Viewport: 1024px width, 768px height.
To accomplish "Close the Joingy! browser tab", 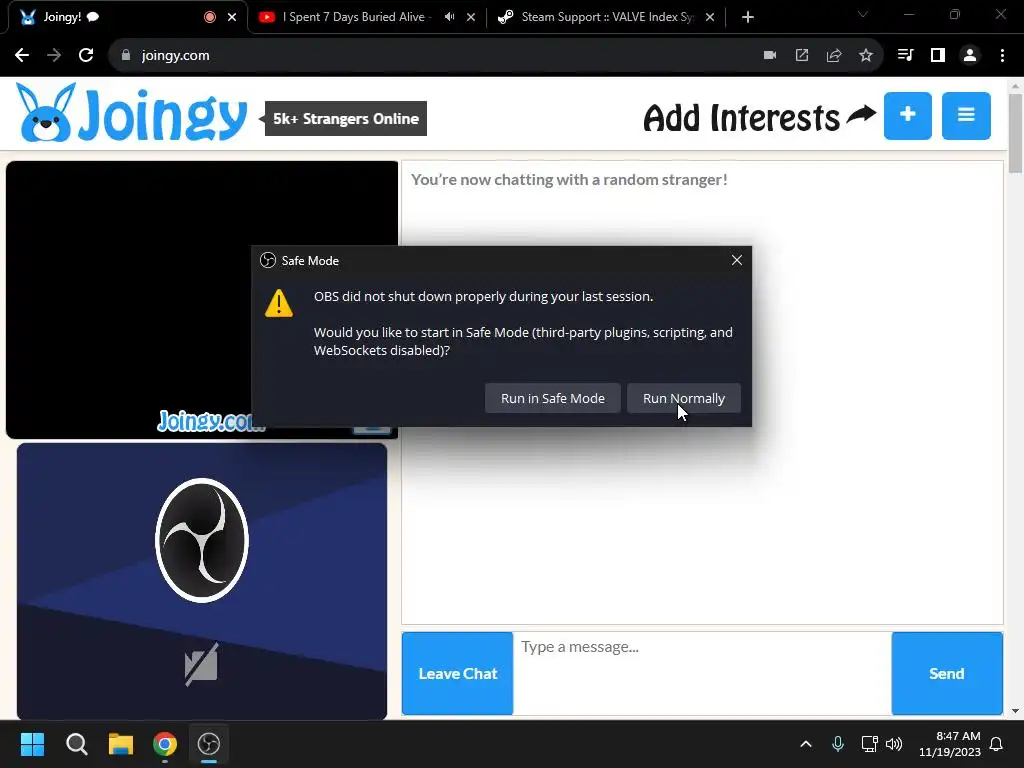I will [x=232, y=17].
